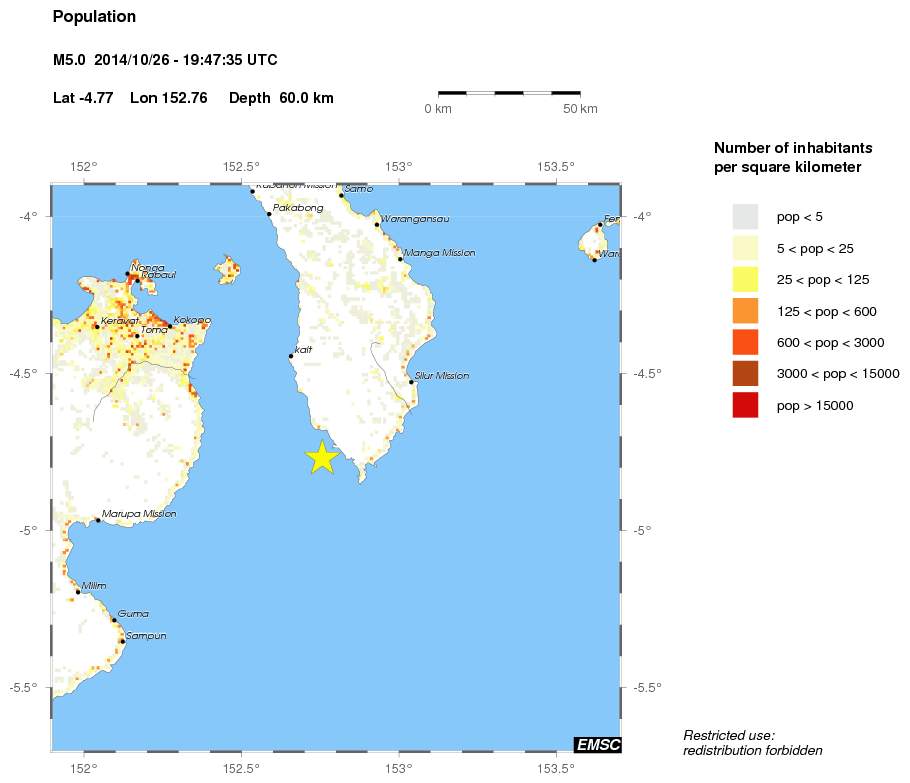
Task: Click the yellow star epicenter marker
Action: (321, 456)
